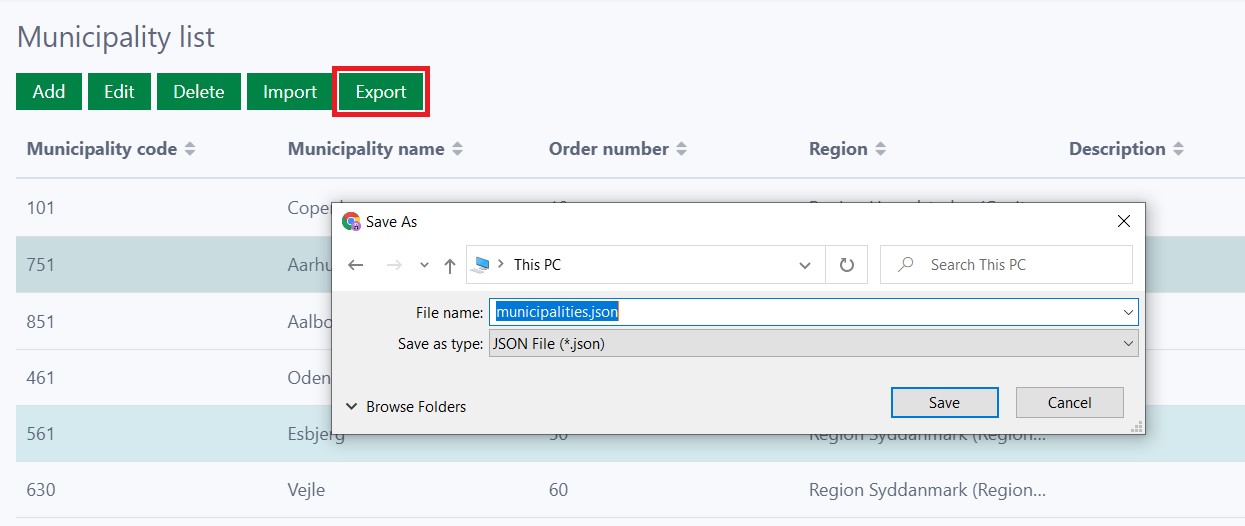Sort by Order number column arrows
Screen dimensions: 1245x526
pos(681,149)
